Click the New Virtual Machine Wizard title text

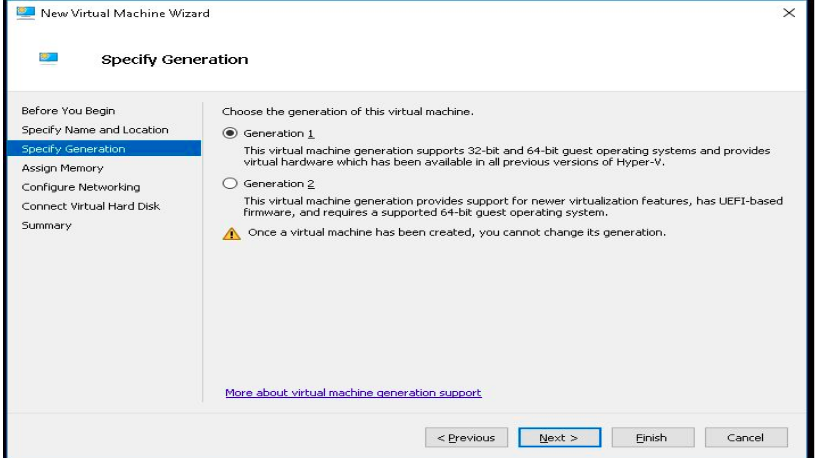125,13
